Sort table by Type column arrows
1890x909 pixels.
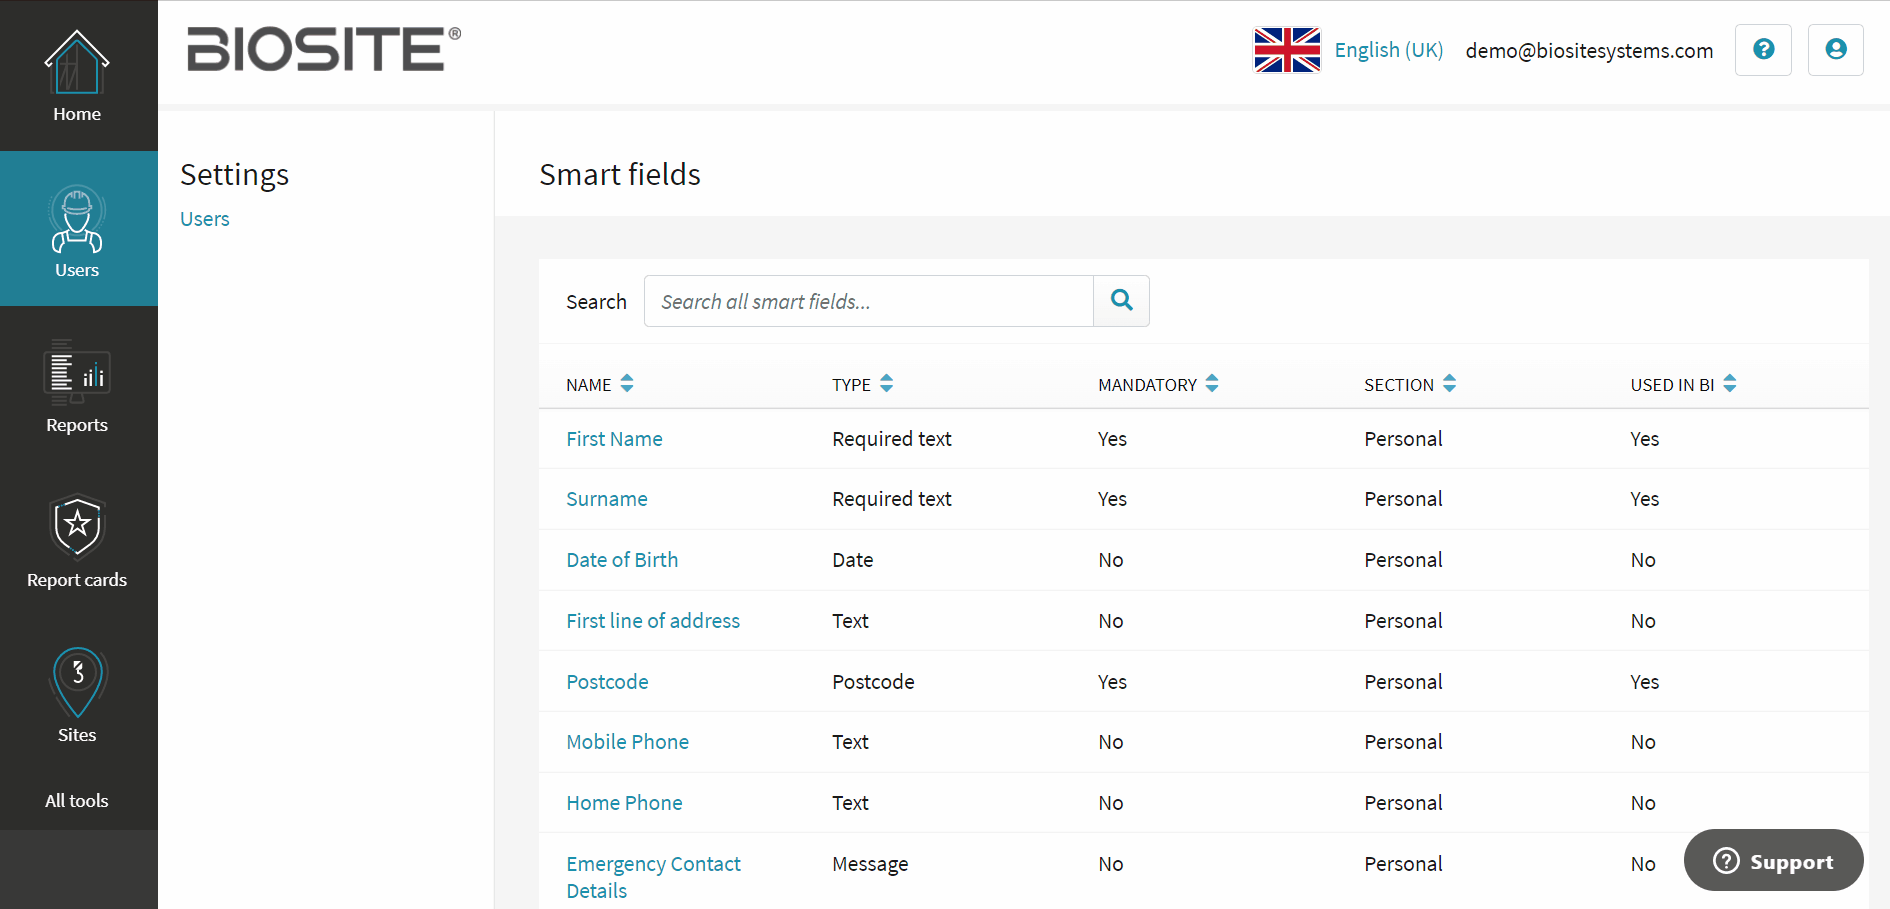pyautogui.click(x=886, y=383)
